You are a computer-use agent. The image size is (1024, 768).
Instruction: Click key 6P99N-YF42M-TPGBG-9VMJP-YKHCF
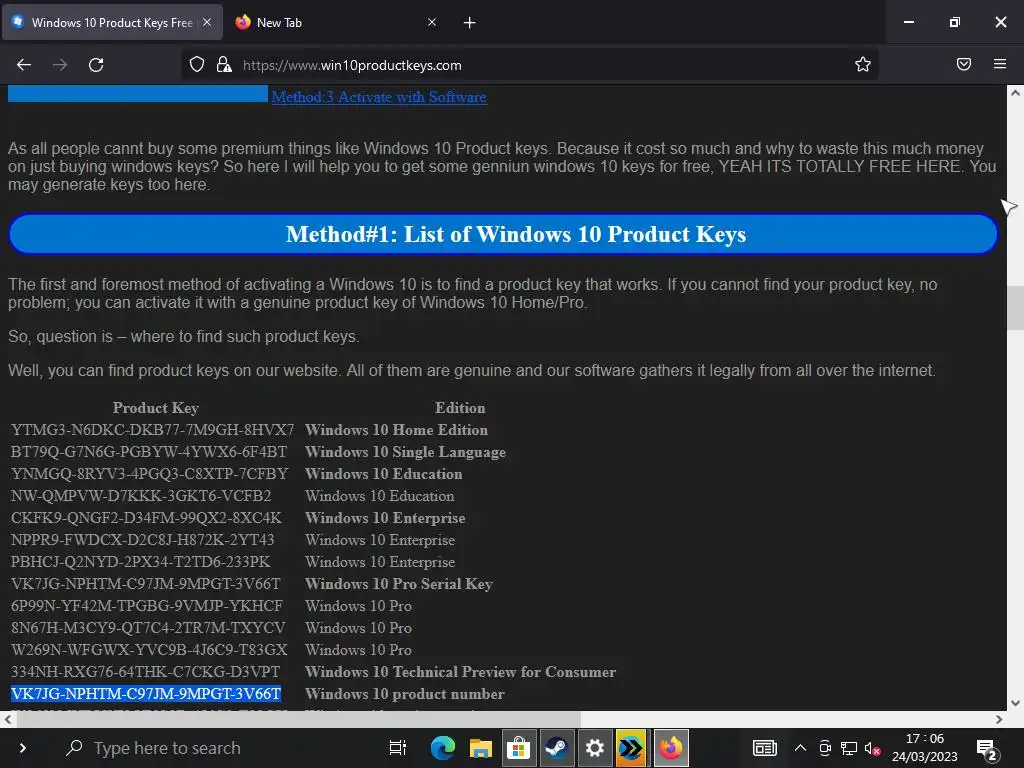(x=146, y=606)
